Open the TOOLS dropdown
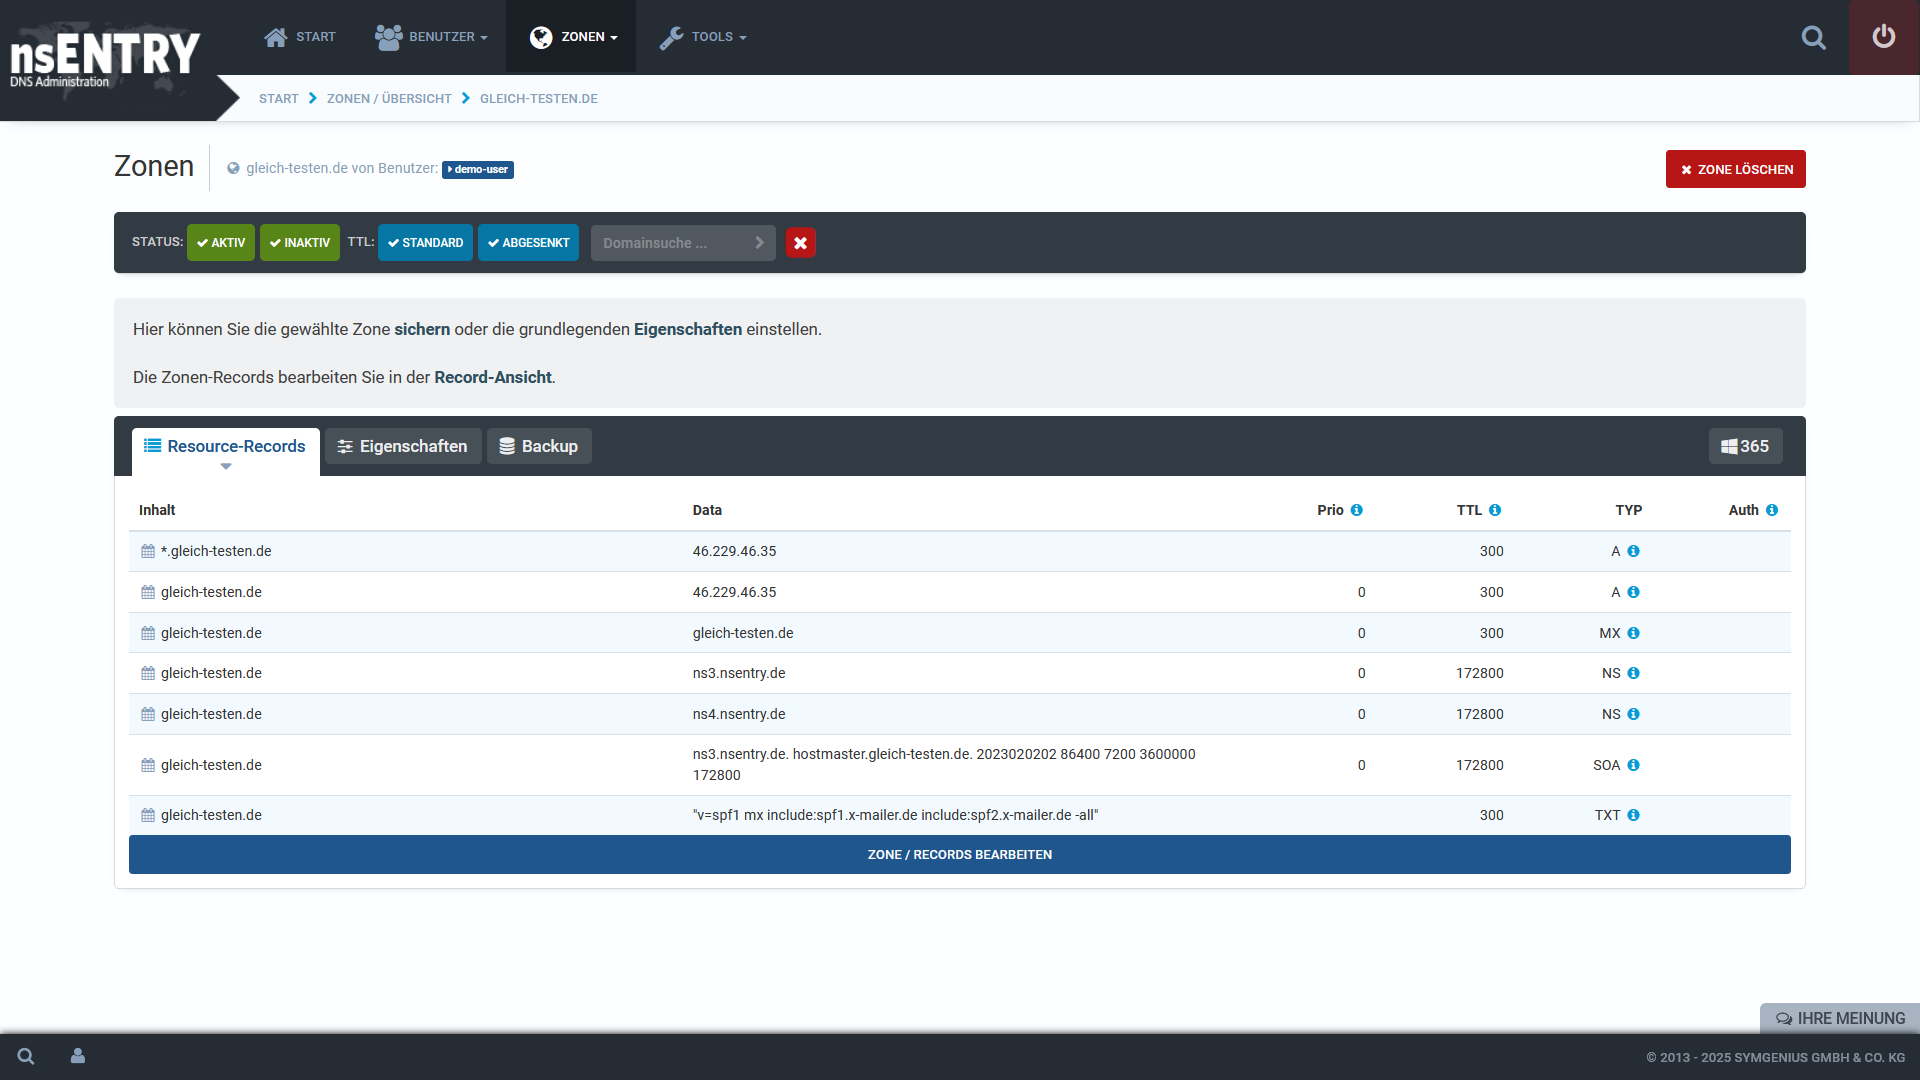Viewport: 1920px width, 1080px height. (703, 37)
